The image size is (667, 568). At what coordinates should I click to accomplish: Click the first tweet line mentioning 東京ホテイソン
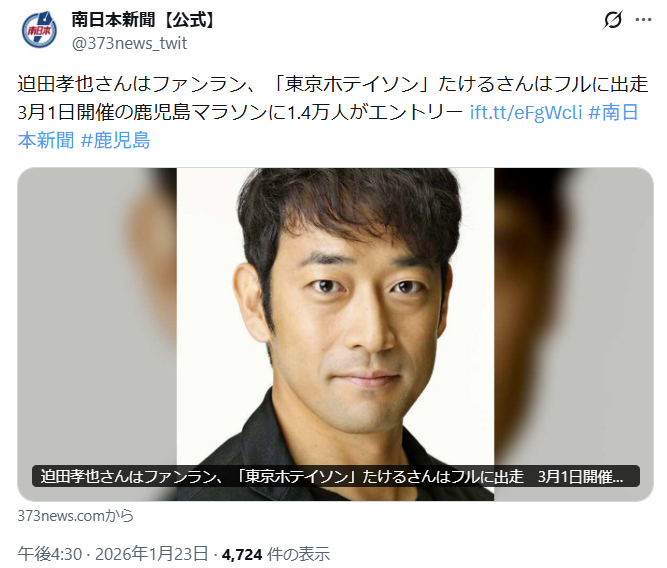(x=333, y=84)
